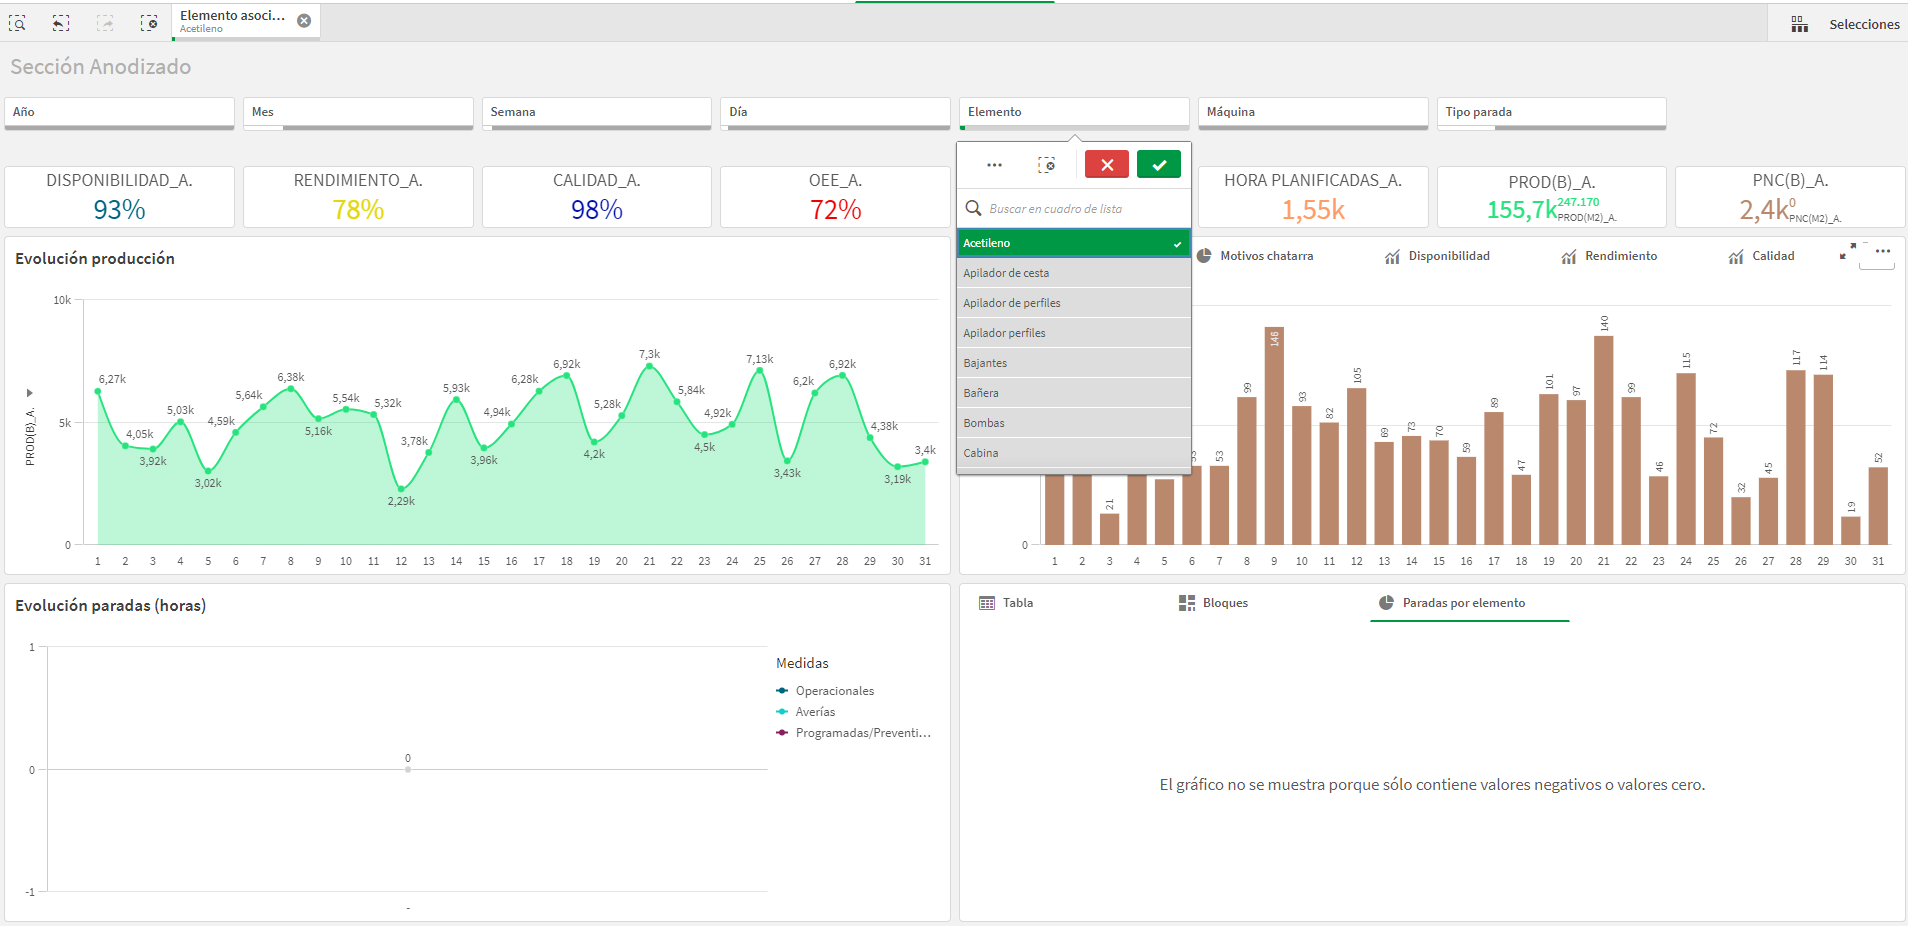Switch to Disponibilidad tab

[x=1438, y=256]
